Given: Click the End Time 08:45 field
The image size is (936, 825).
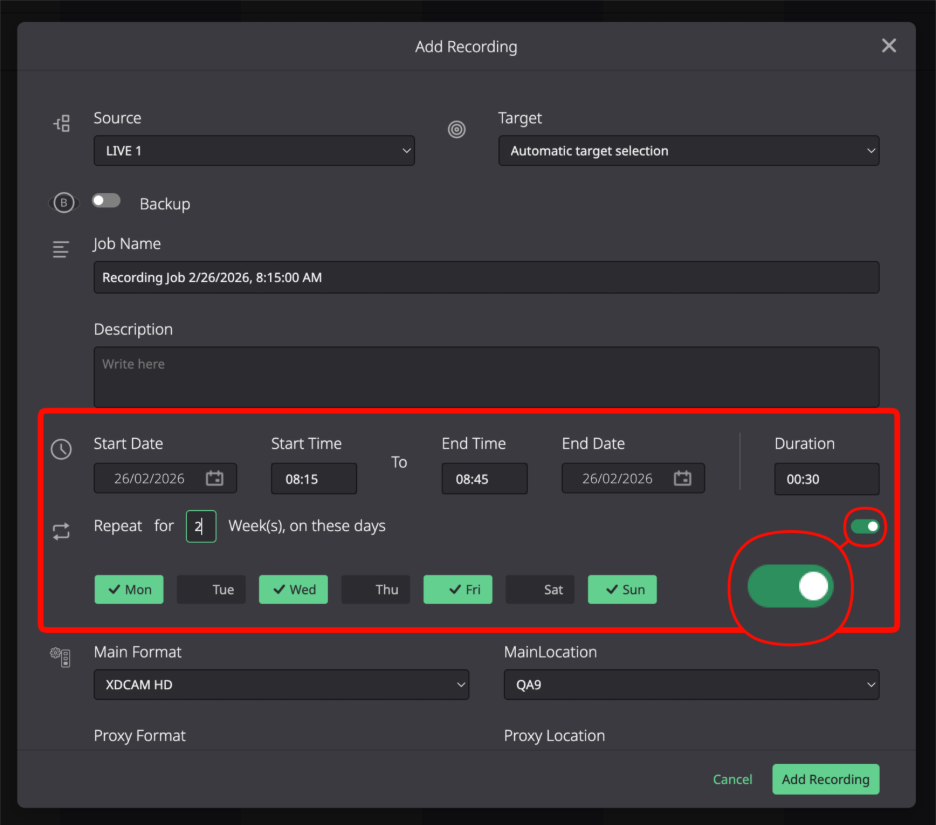Looking at the screenshot, I should pos(485,478).
